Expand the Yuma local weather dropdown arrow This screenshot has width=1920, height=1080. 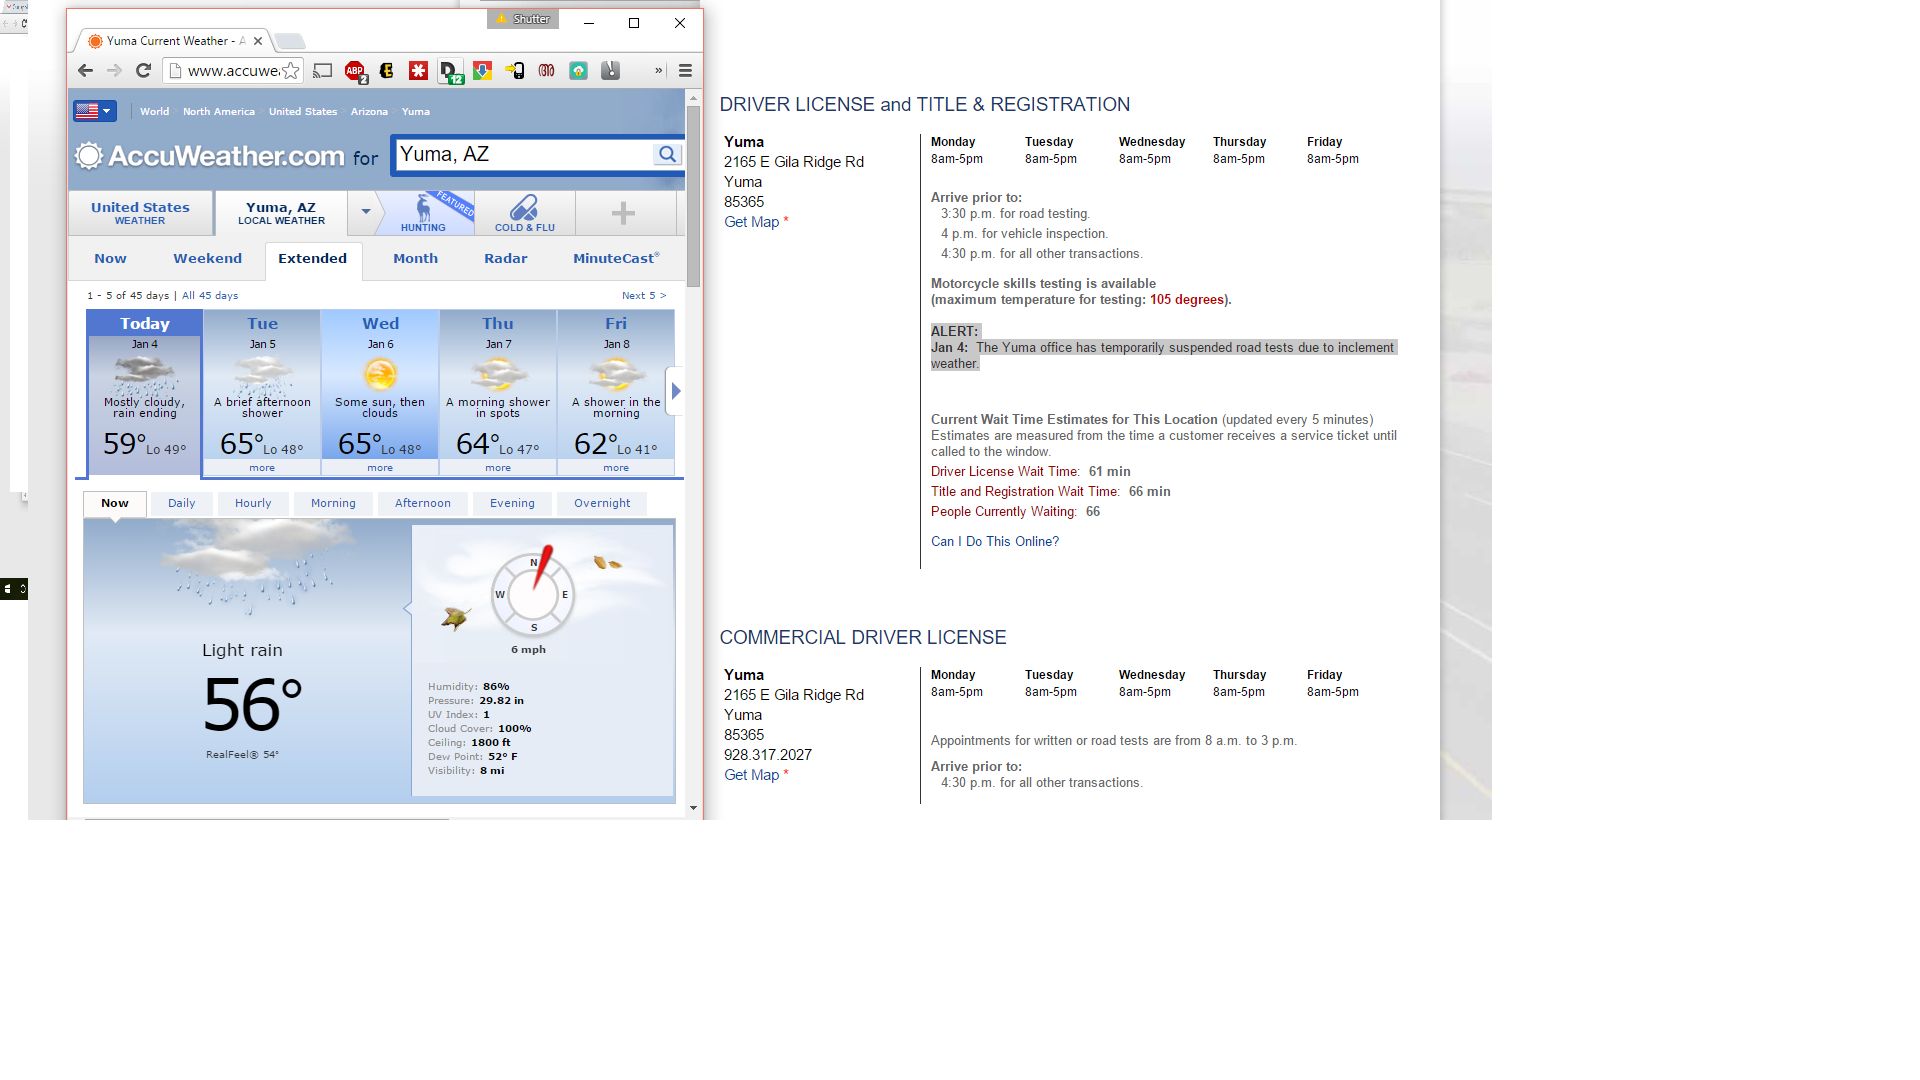pos(366,212)
